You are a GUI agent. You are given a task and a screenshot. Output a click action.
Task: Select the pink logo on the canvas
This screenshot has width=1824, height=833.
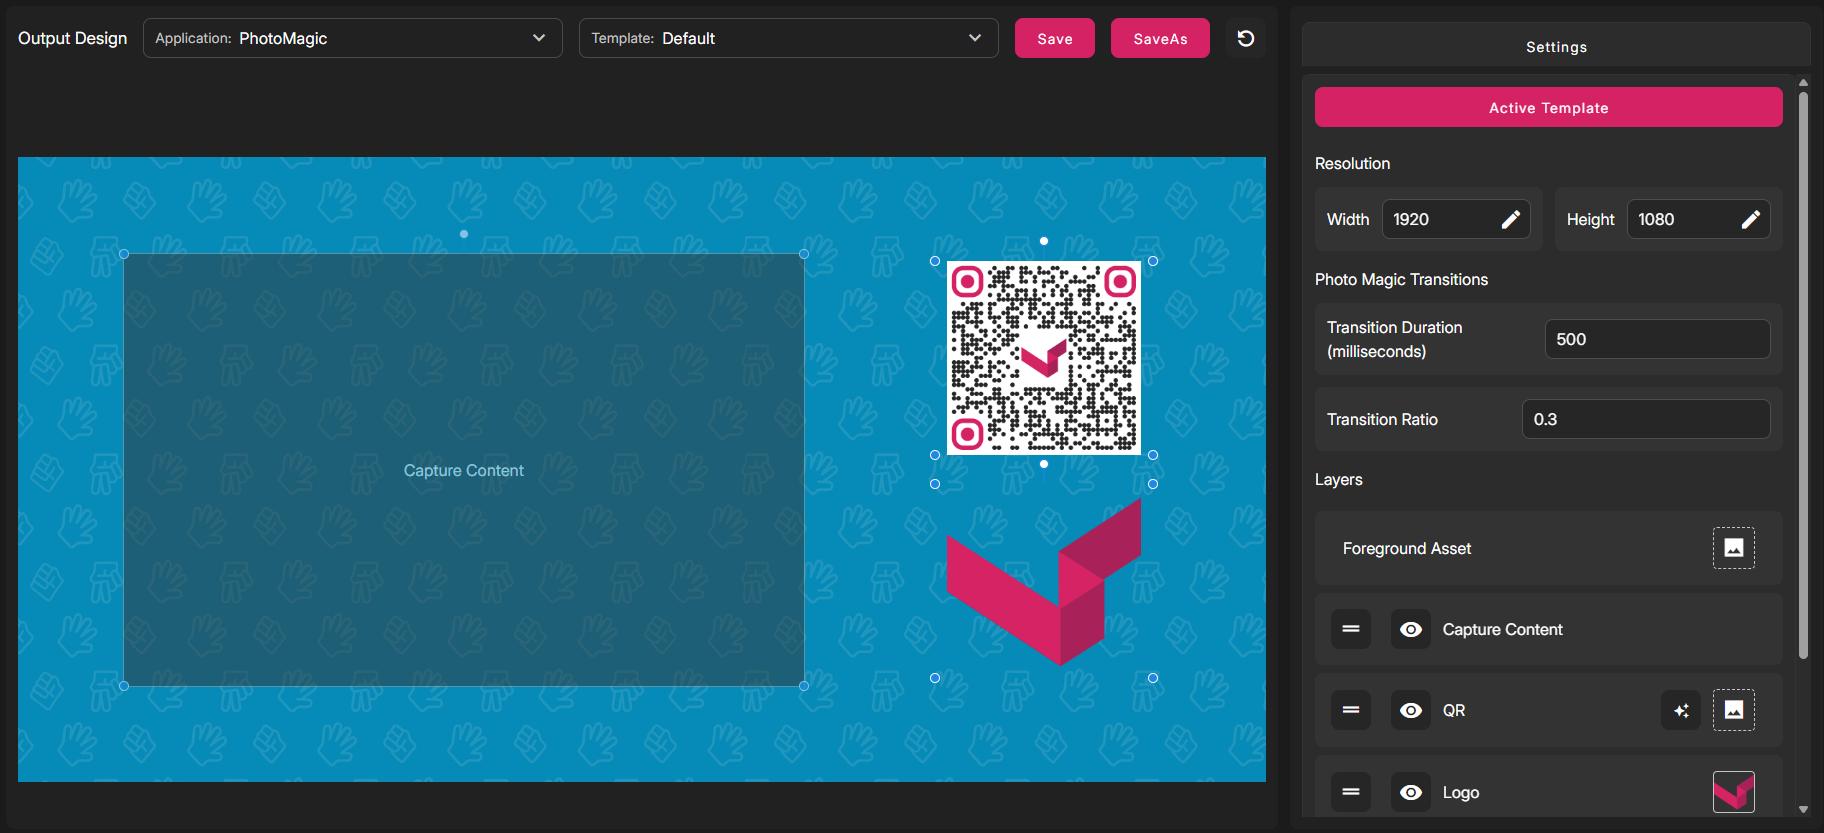(x=1044, y=582)
